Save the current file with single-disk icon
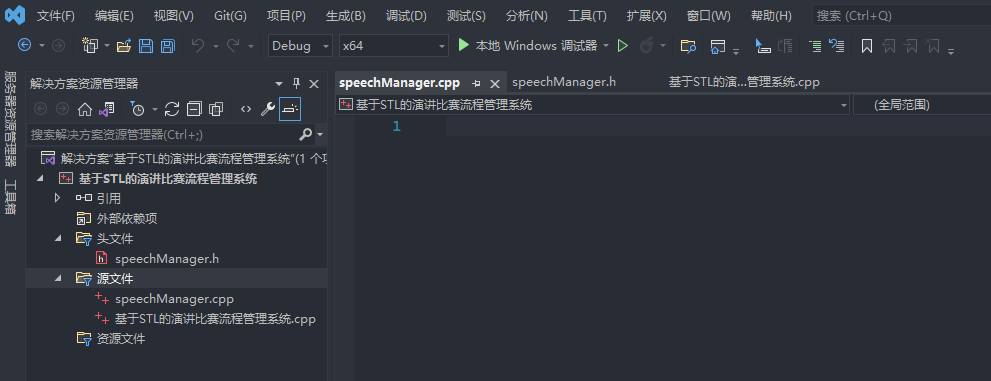The image size is (991, 381). 146,45
